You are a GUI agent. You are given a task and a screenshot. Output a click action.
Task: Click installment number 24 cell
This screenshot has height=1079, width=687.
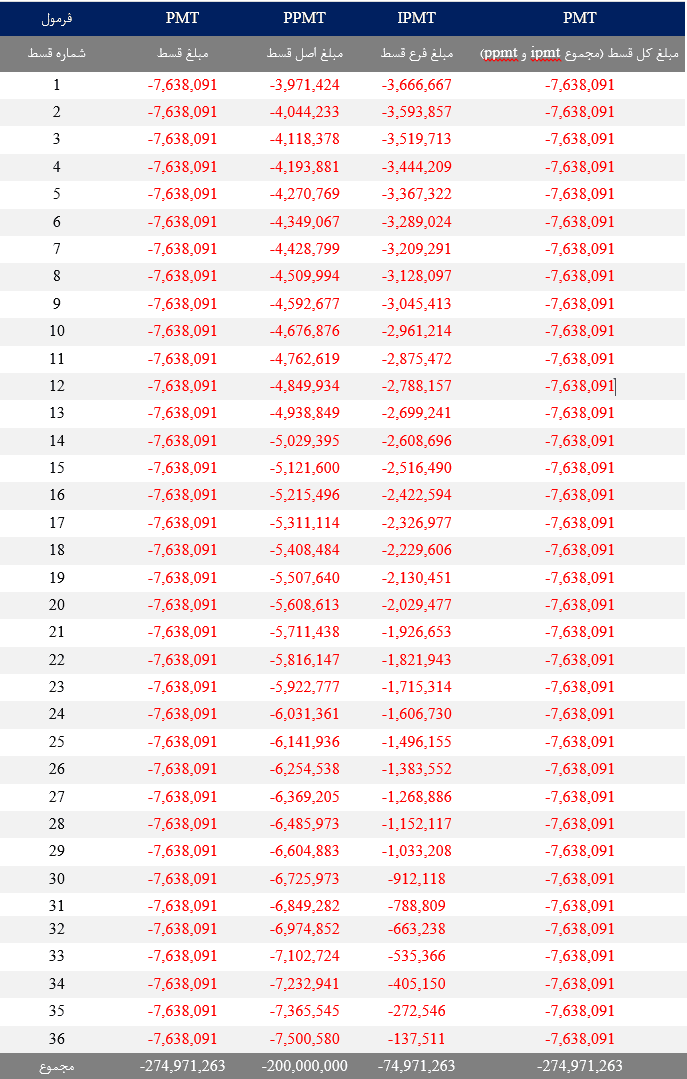click(x=56, y=714)
